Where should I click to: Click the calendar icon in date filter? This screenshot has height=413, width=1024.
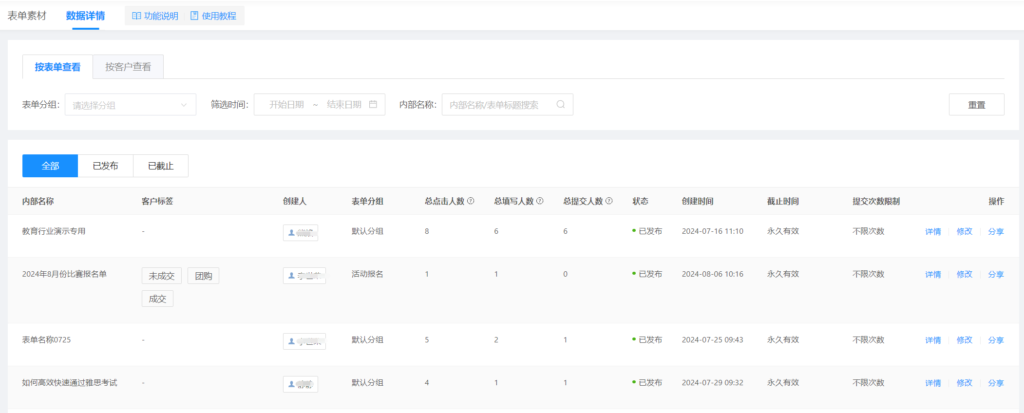pyautogui.click(x=373, y=105)
